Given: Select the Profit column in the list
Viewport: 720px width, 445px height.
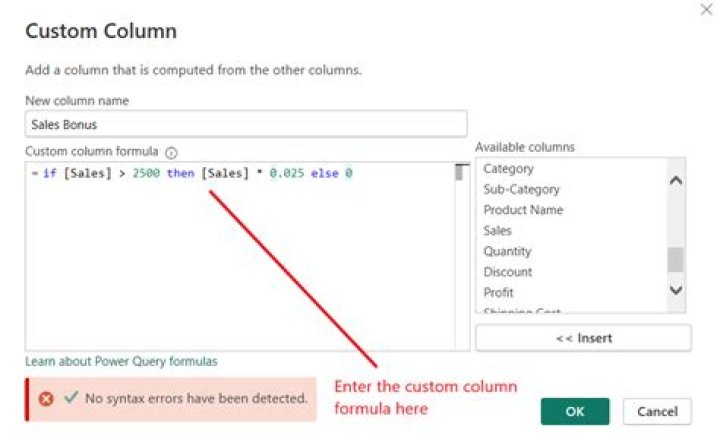Looking at the screenshot, I should coord(498,292).
